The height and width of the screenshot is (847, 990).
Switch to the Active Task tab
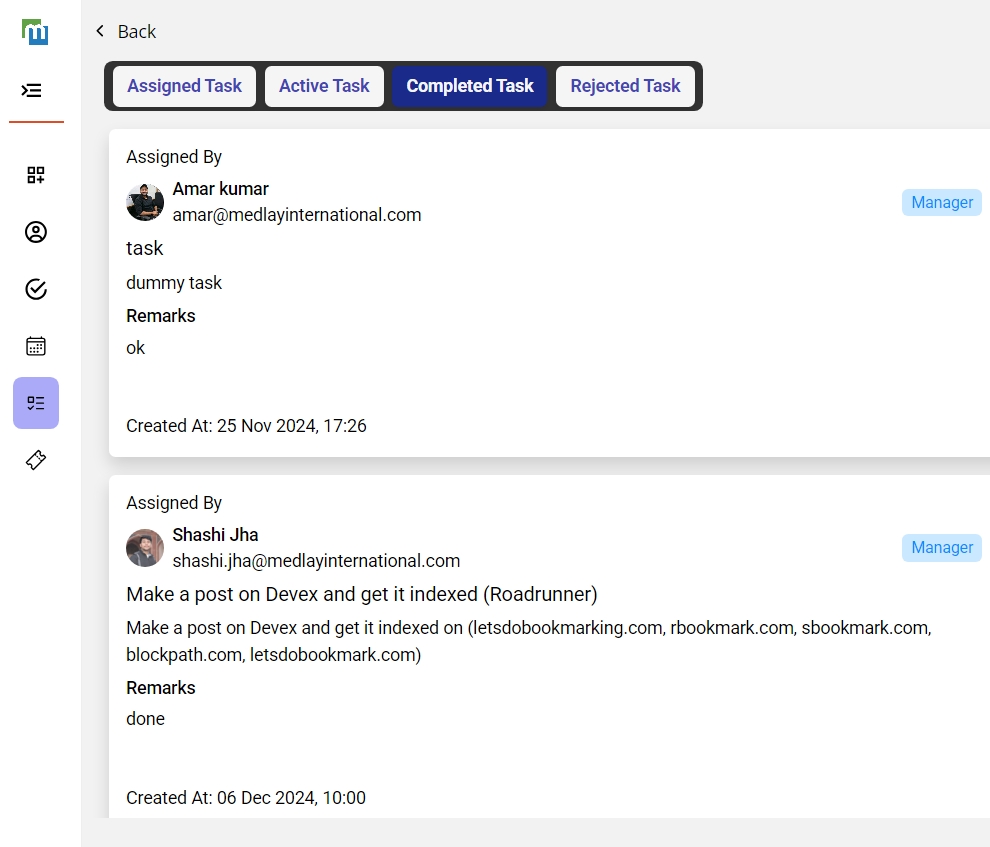(x=324, y=86)
